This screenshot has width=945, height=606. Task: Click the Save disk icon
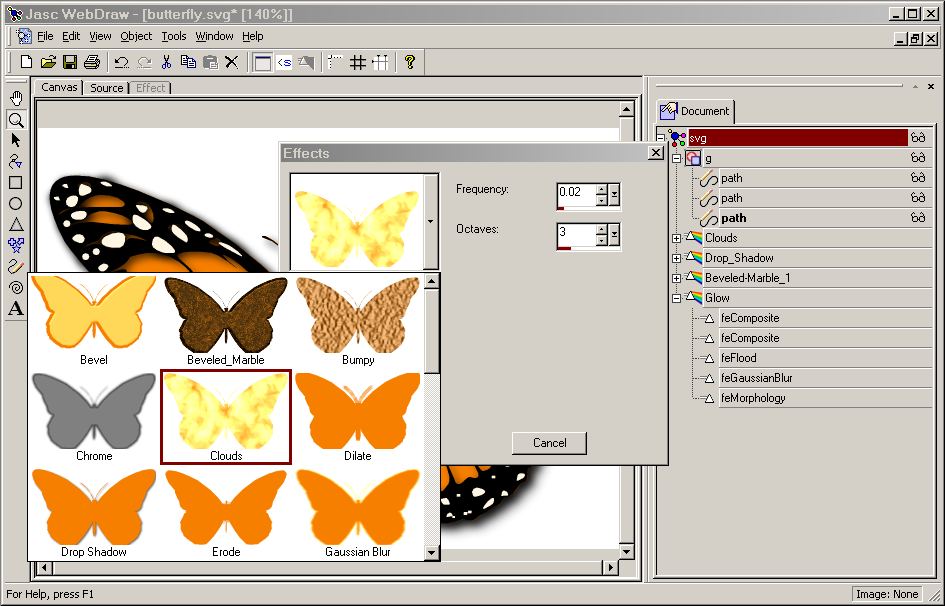[x=70, y=62]
